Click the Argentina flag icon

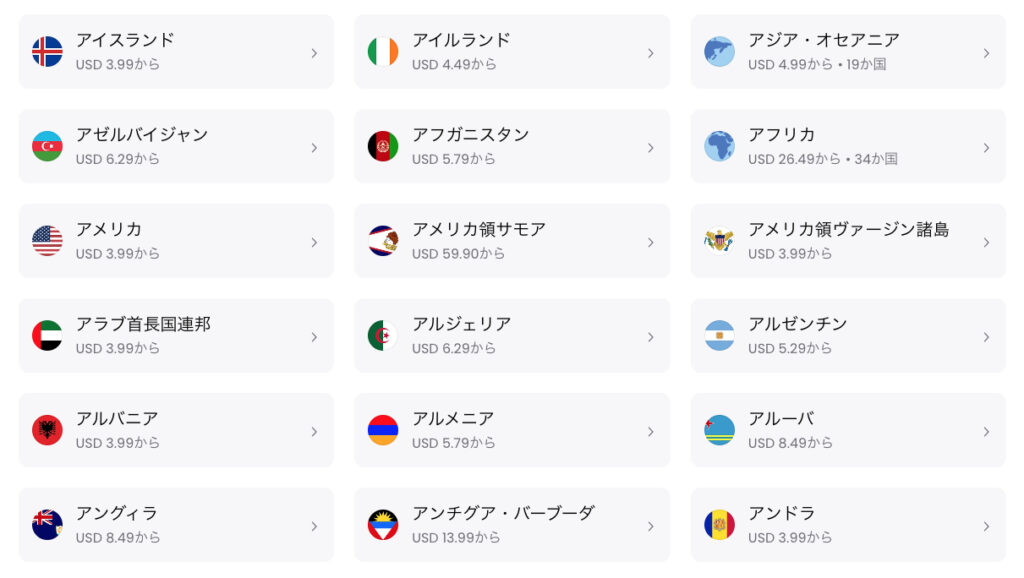pyautogui.click(x=720, y=336)
